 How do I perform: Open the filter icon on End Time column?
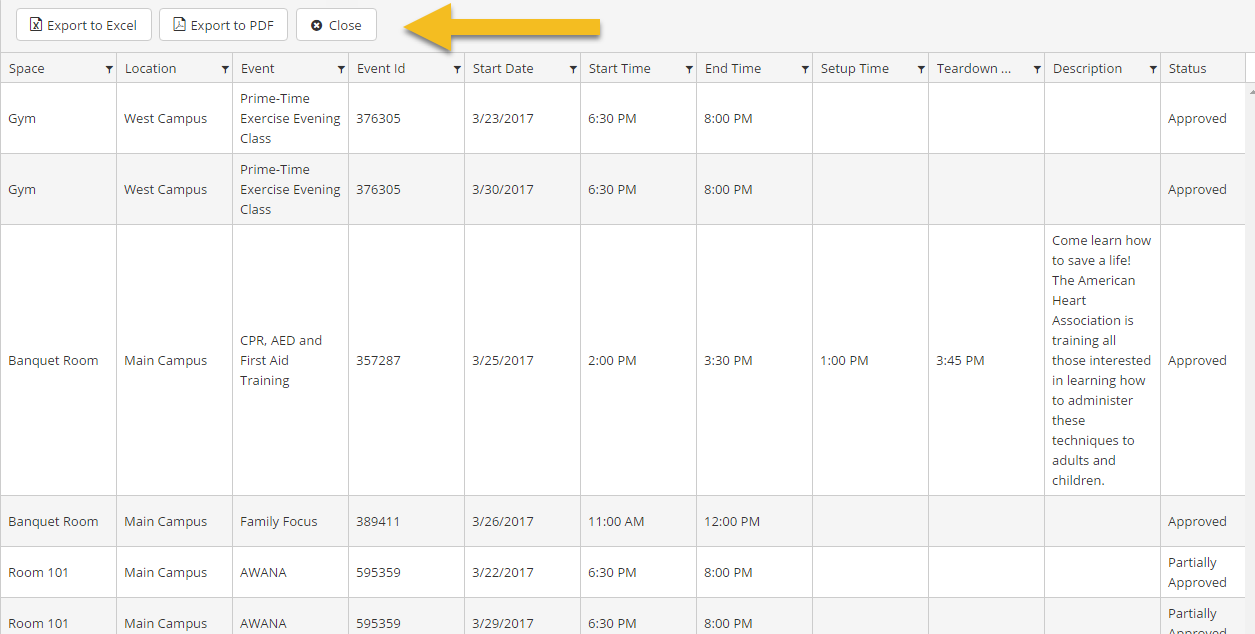click(805, 69)
